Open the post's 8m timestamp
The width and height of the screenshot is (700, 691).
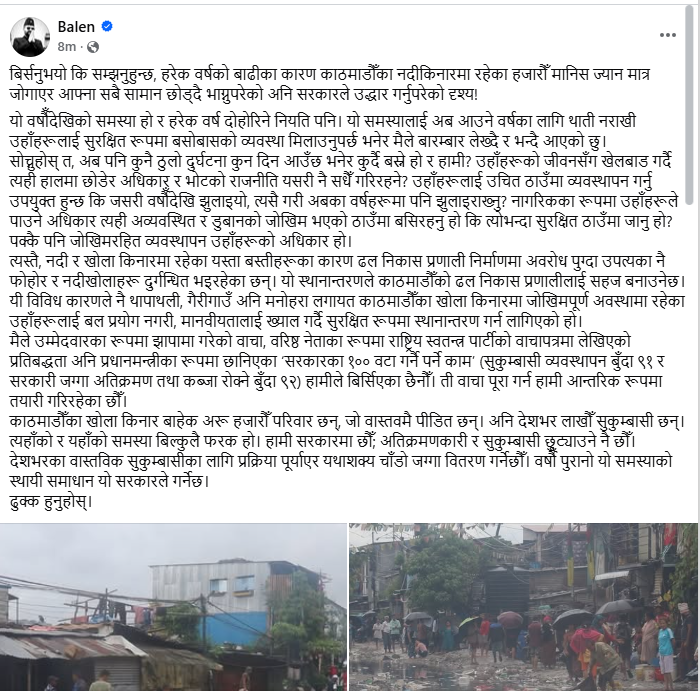[67, 46]
